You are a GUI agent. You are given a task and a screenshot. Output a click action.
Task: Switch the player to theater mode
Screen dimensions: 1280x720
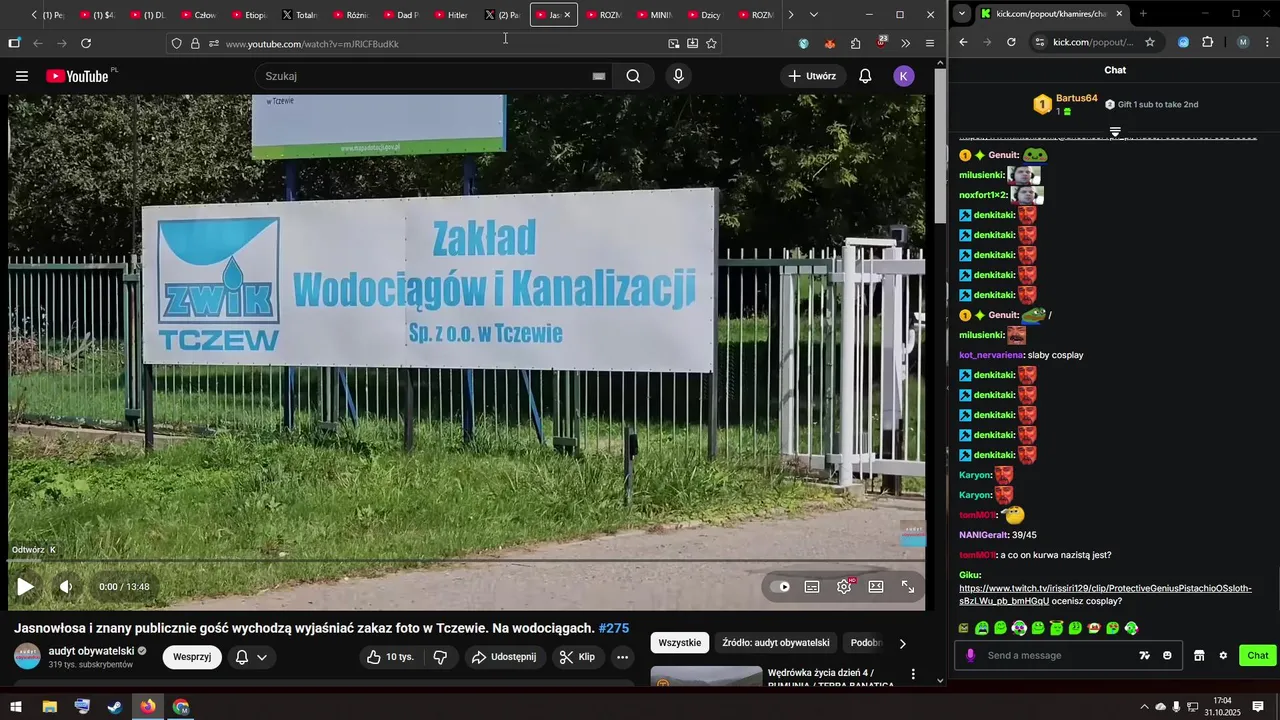876,587
